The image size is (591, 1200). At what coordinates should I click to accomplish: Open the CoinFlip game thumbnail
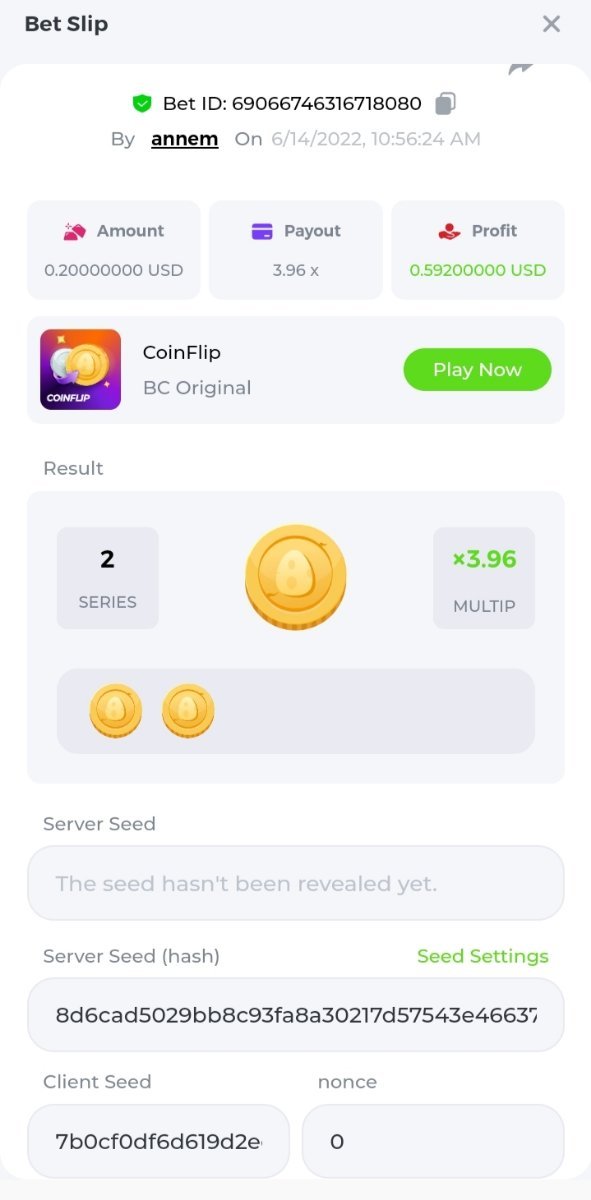point(80,370)
